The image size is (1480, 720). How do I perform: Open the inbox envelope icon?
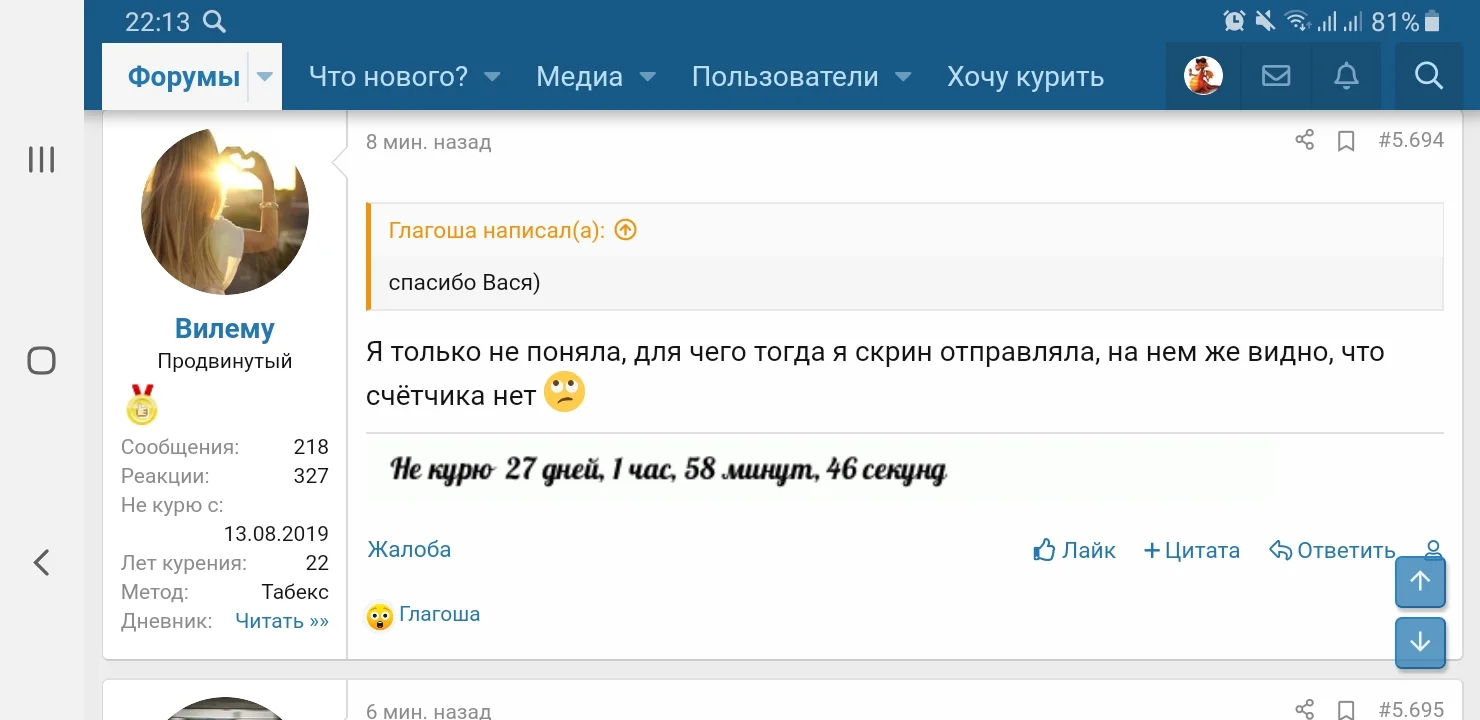tap(1275, 75)
